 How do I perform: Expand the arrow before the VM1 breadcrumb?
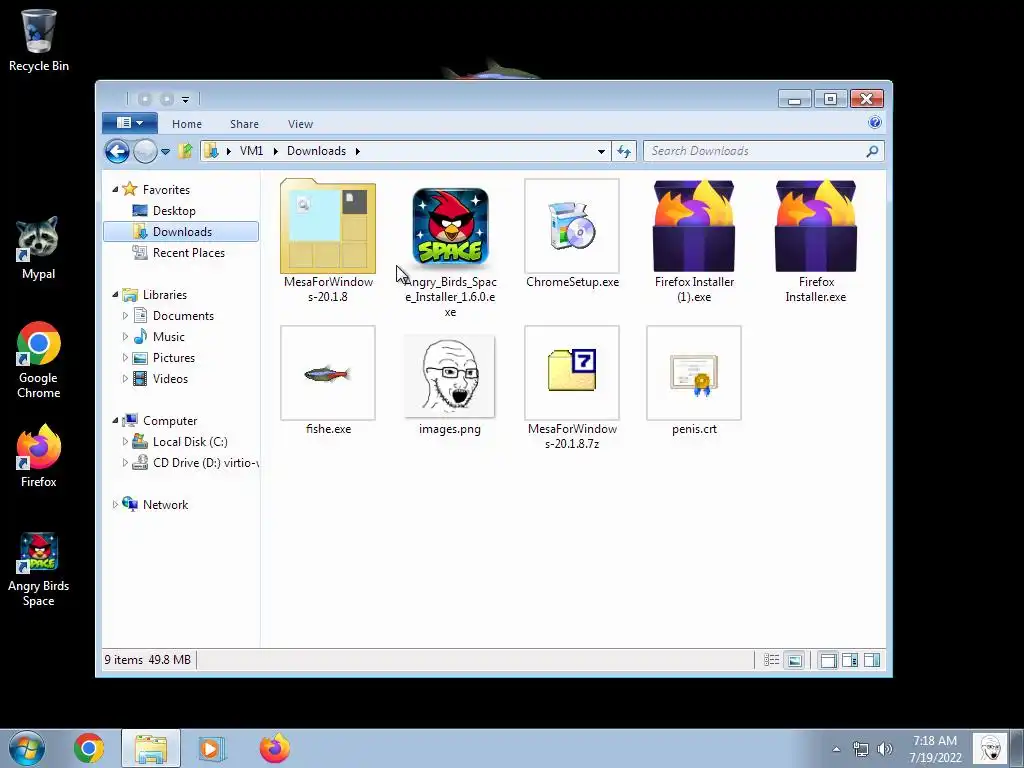[x=229, y=152]
